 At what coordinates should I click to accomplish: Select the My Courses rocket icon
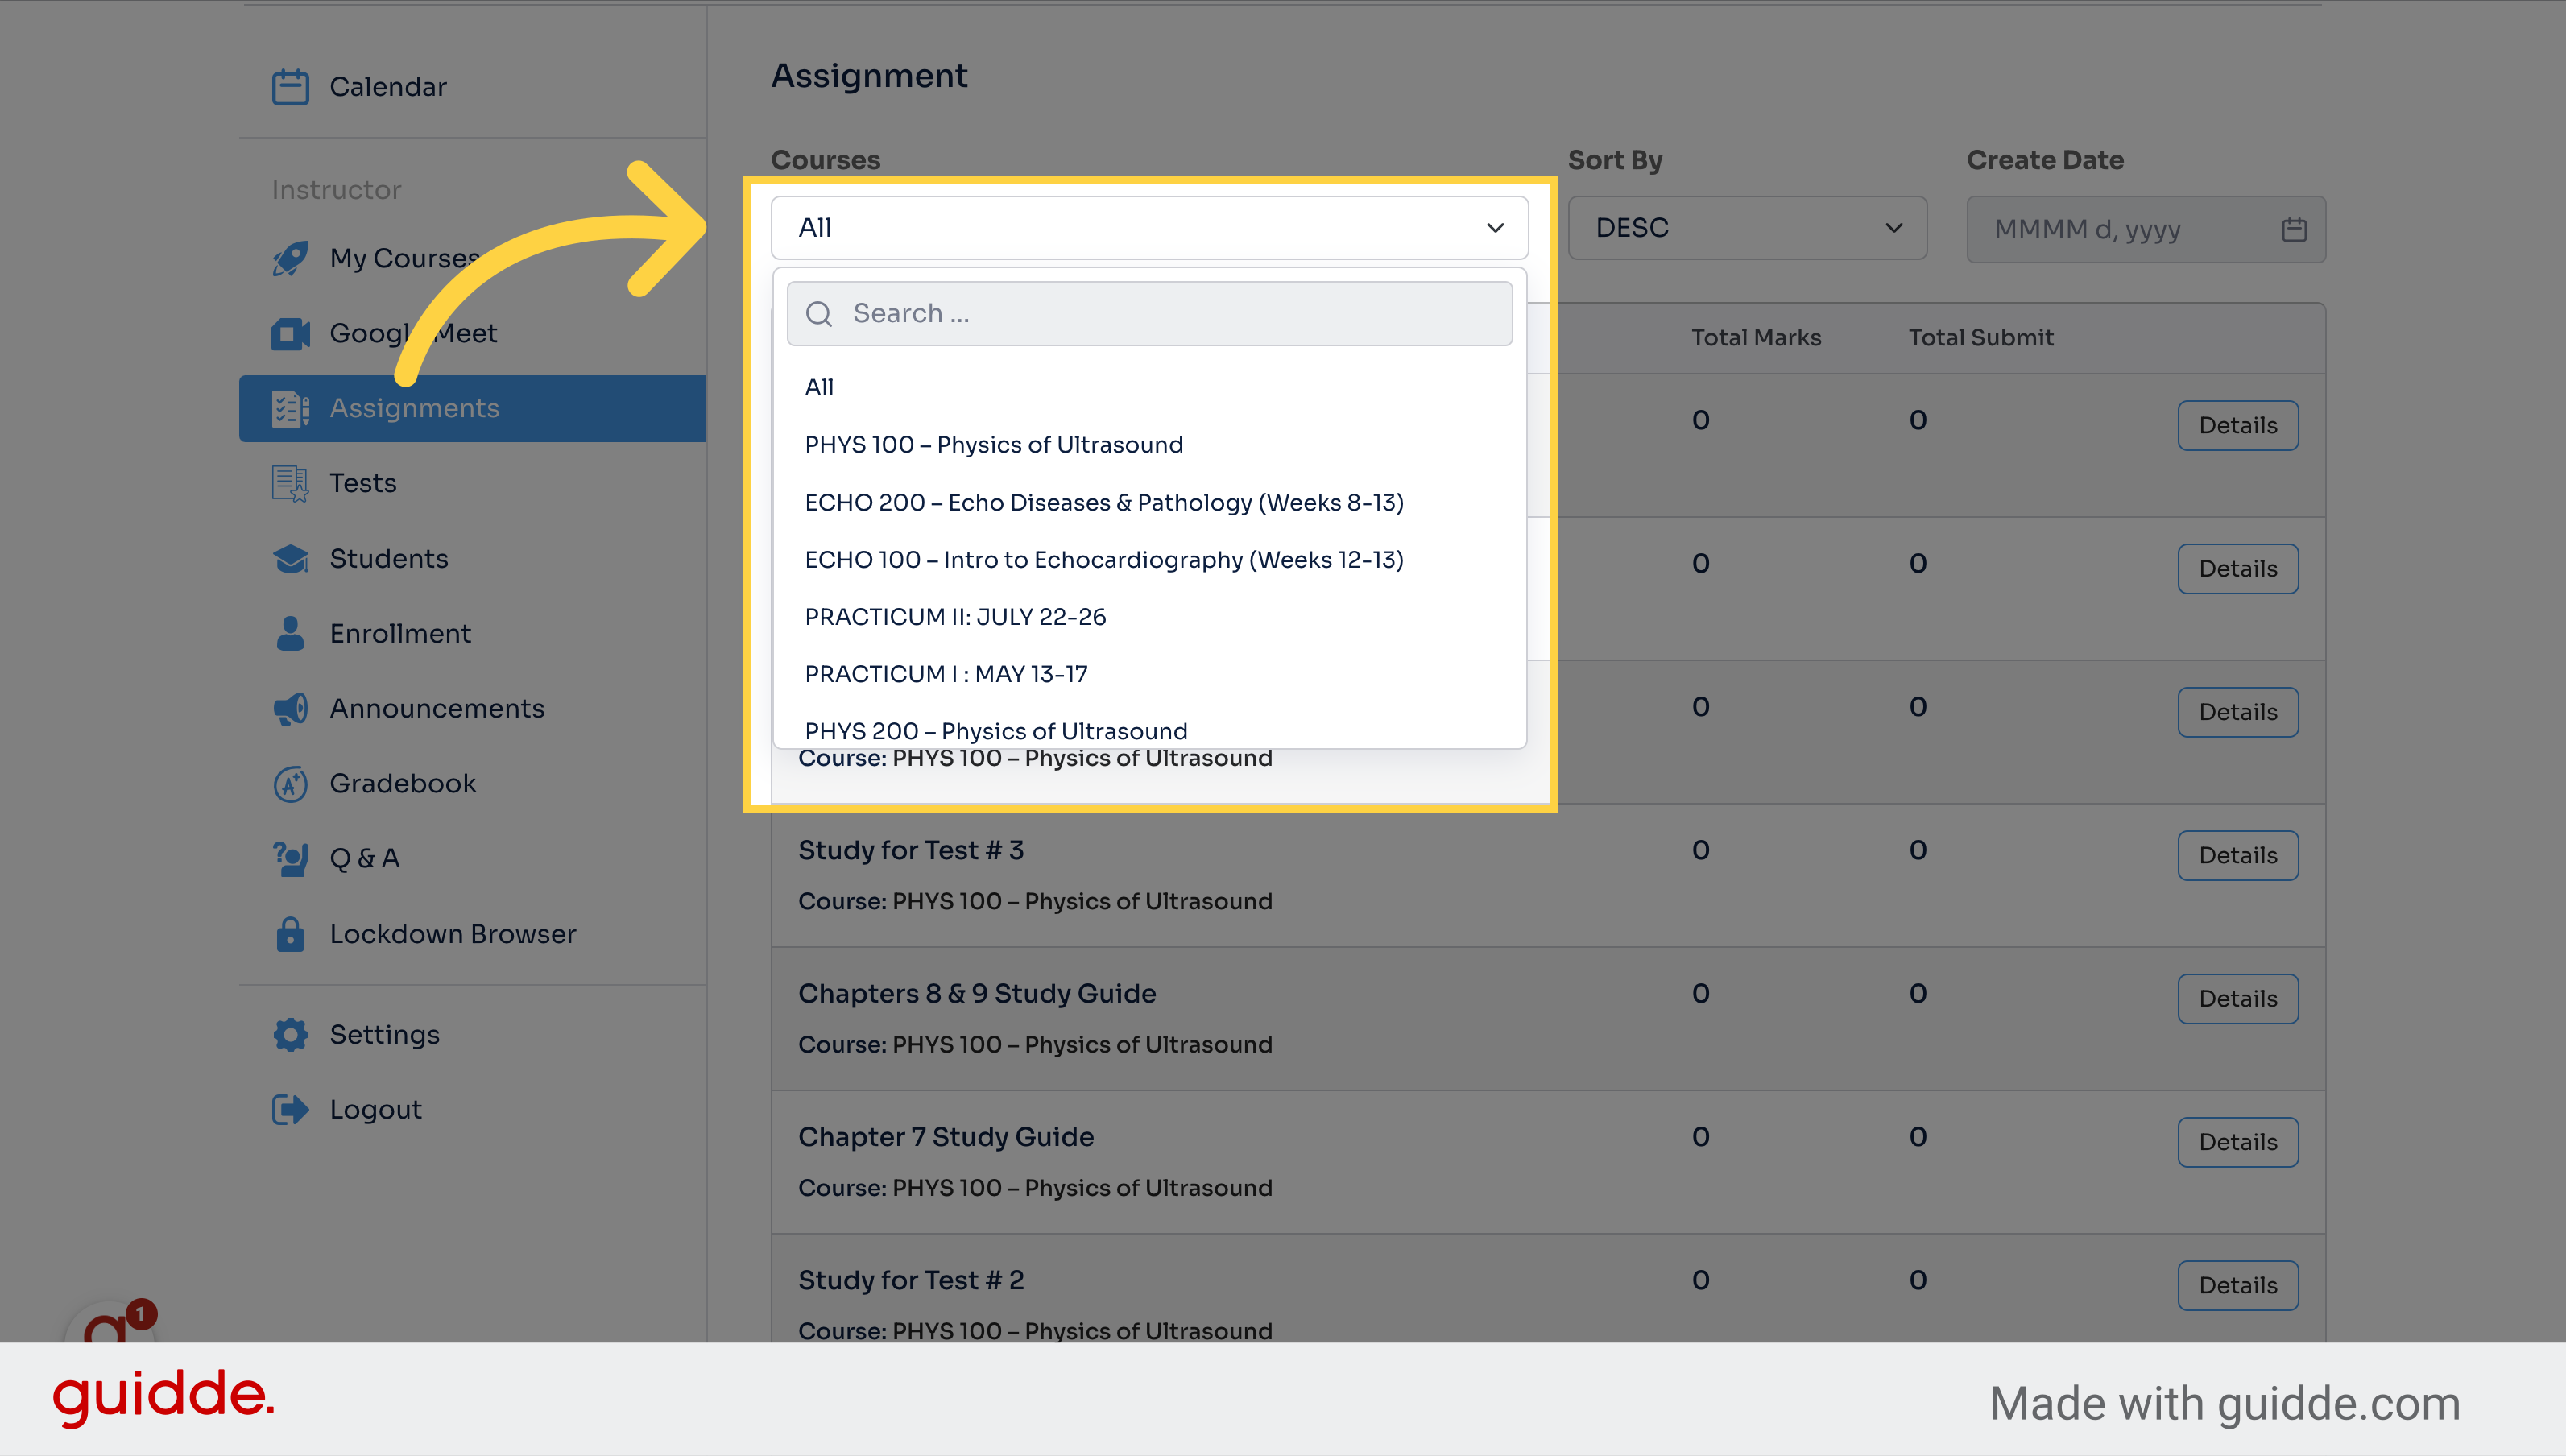[288, 258]
